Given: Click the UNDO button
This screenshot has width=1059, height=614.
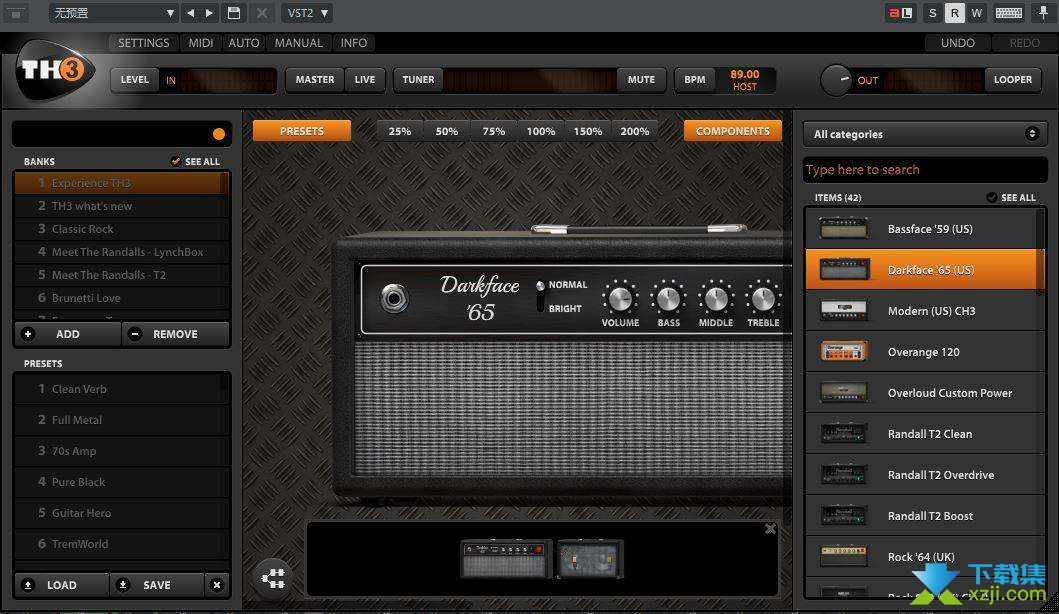Looking at the screenshot, I should (958, 43).
